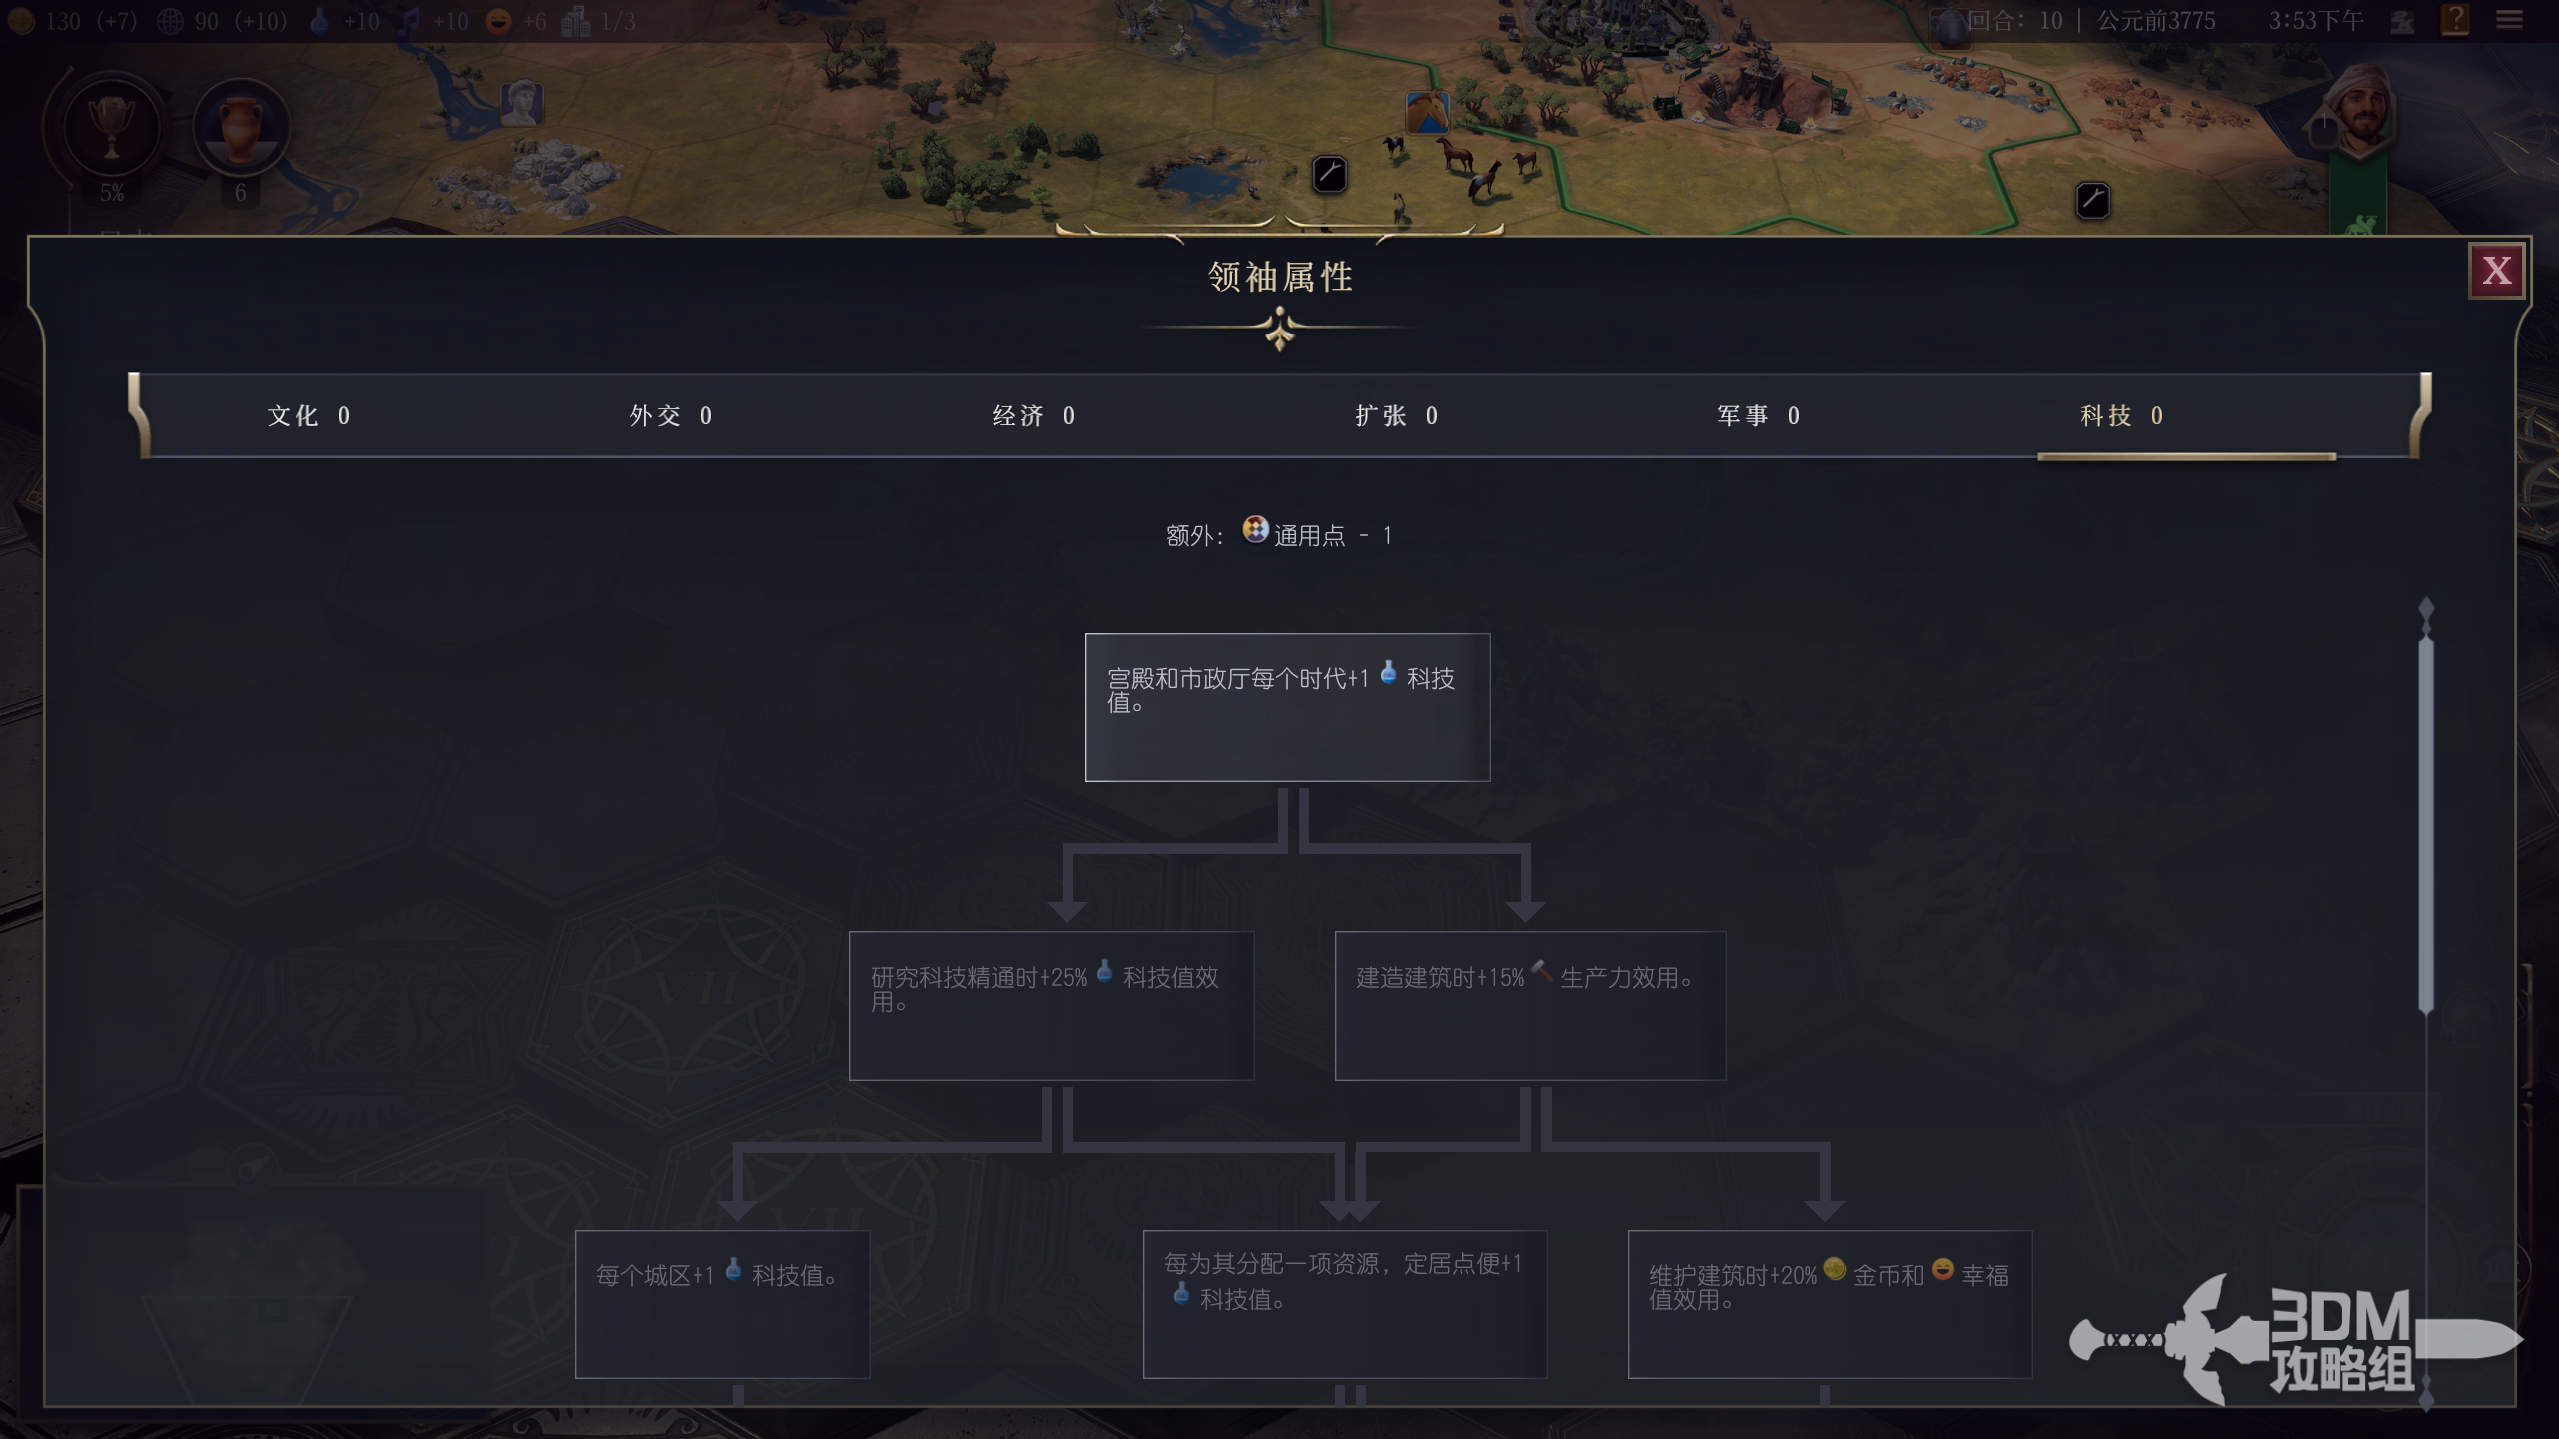Choose the 每个城区+1 科技值 node

722,1304
